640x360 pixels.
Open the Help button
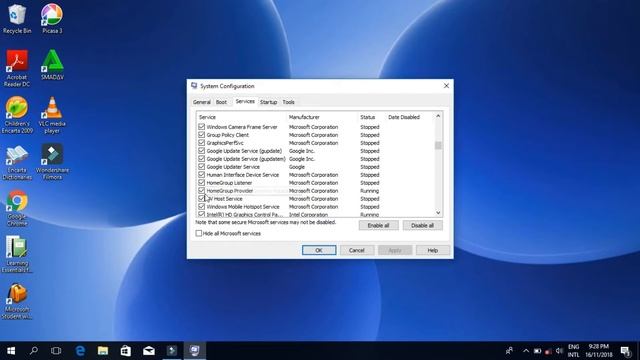click(x=433, y=250)
